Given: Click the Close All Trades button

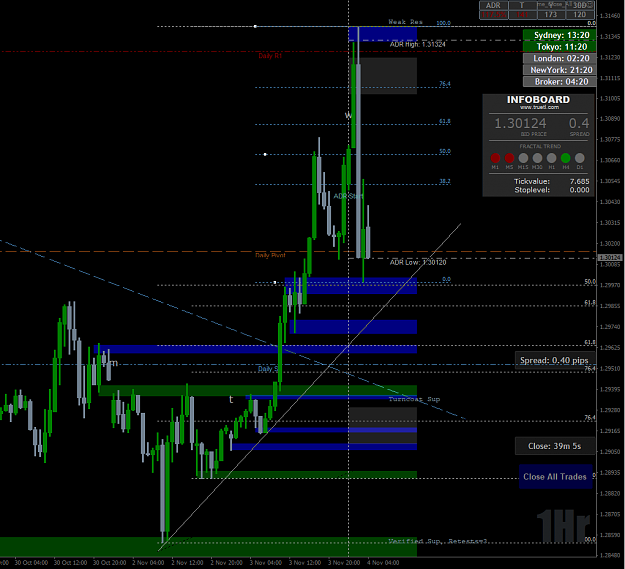Looking at the screenshot, I should coord(555,477).
